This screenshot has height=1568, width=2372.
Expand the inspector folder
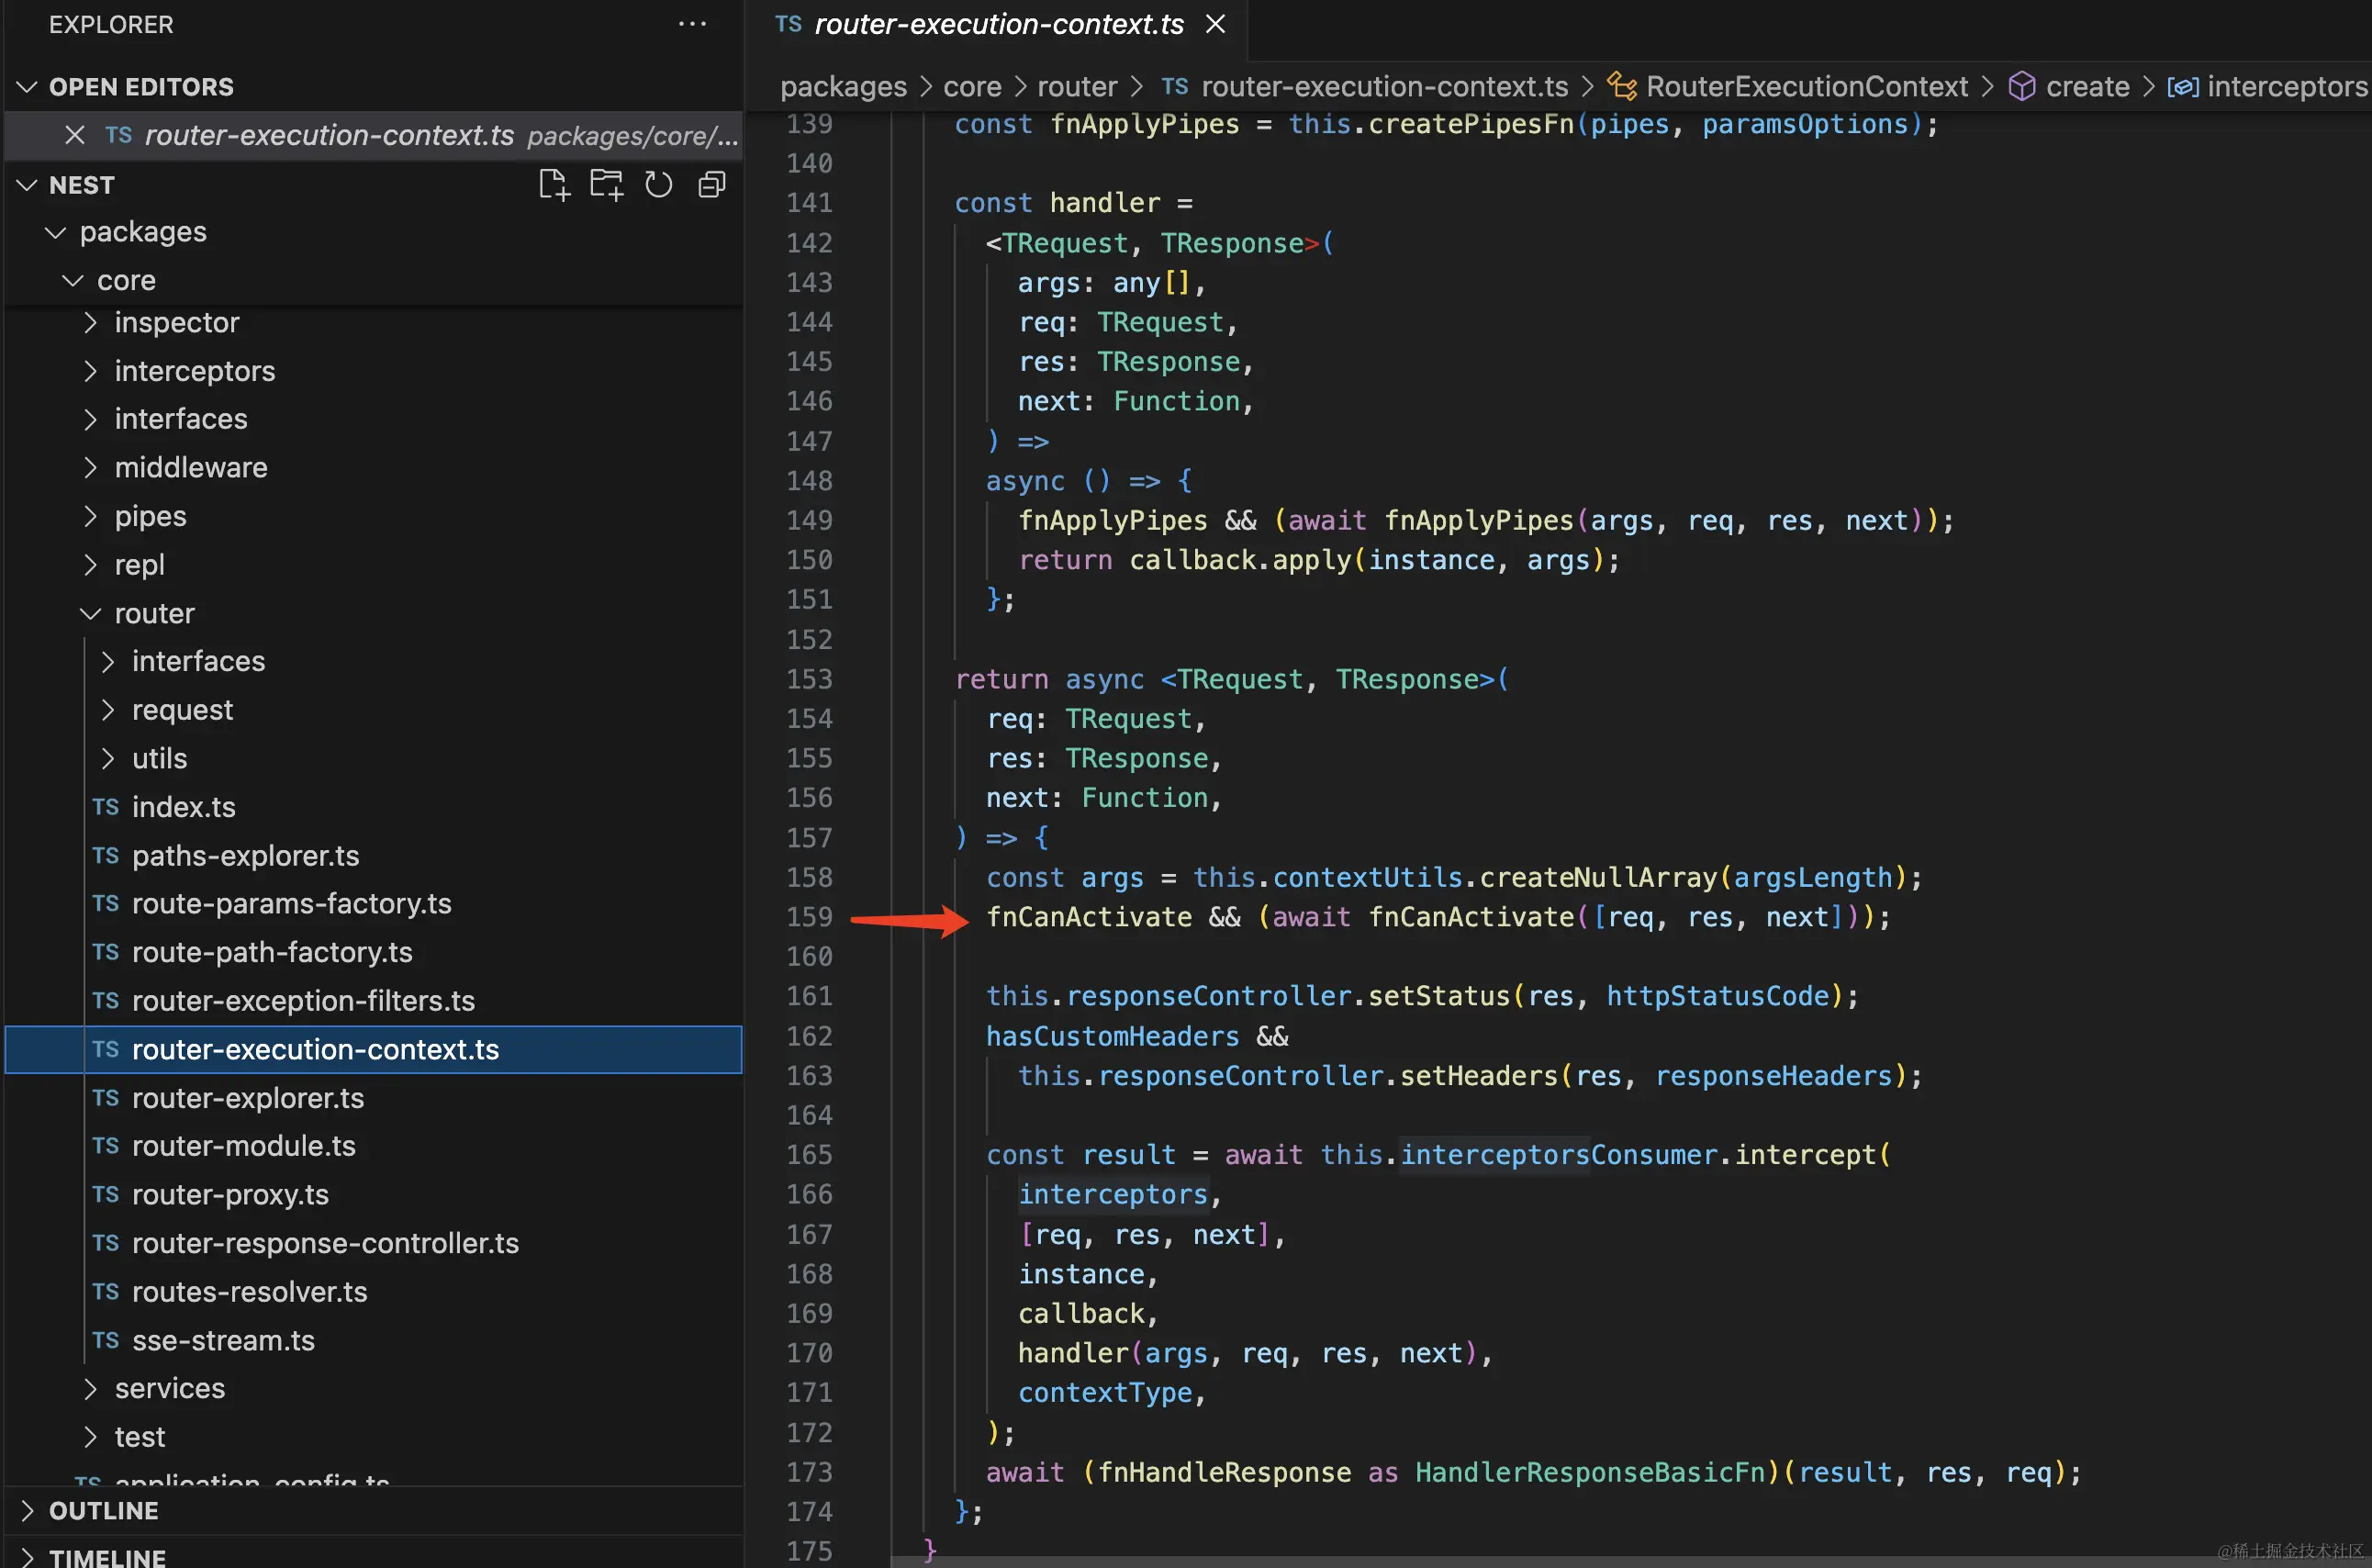point(91,322)
